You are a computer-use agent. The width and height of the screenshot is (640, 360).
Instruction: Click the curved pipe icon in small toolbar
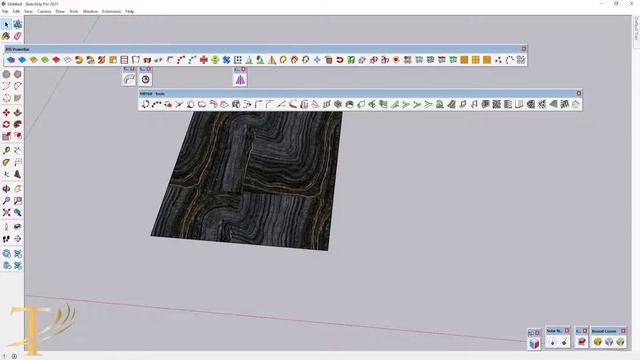point(129,80)
